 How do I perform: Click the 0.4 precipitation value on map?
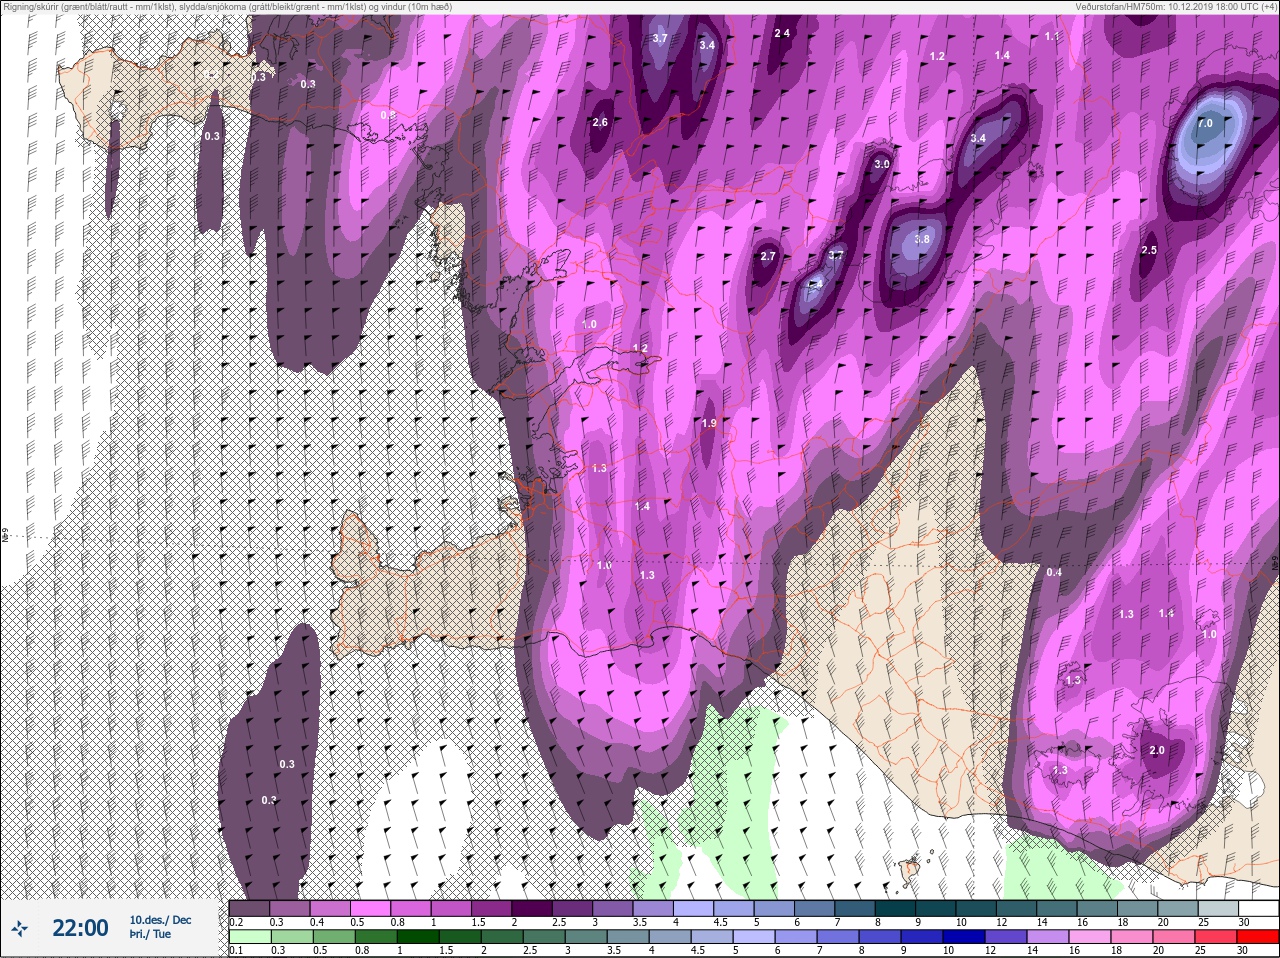click(1054, 572)
